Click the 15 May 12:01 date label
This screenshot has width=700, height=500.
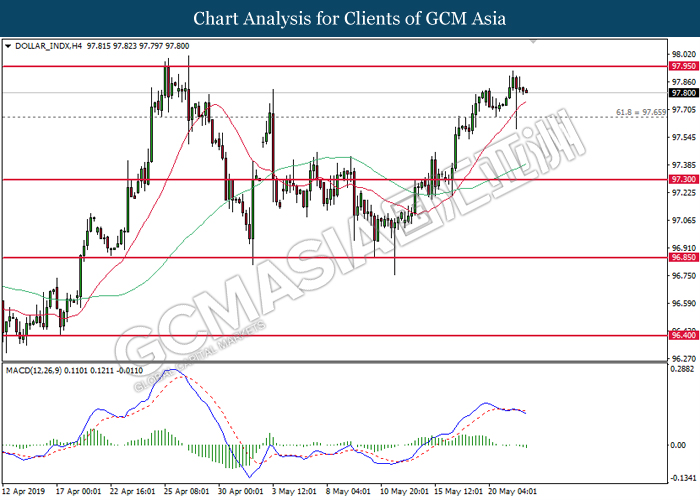click(x=458, y=492)
